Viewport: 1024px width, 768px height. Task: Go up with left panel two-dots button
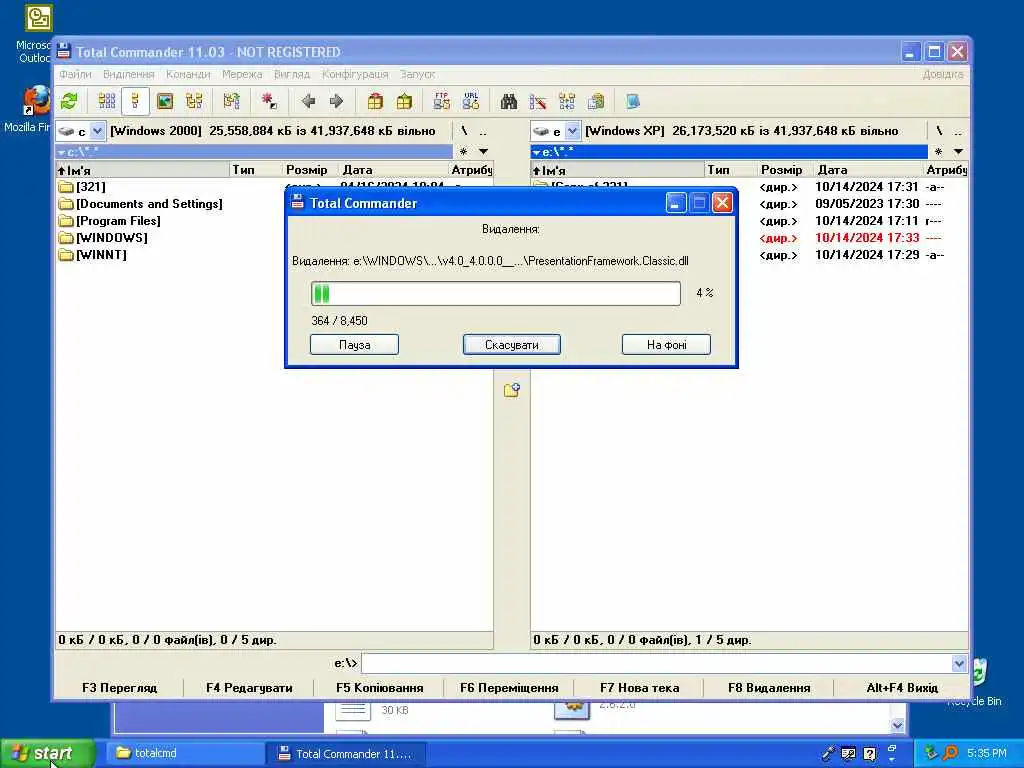pos(483,131)
